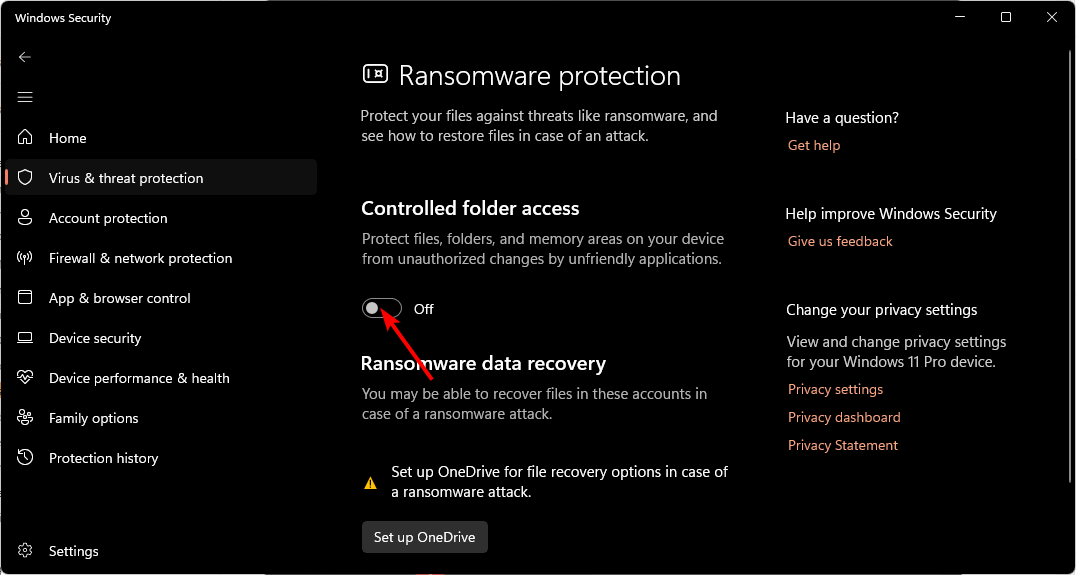Screen dimensions: 1076x575
Task: Click the Set up OneDrive button
Action: click(x=425, y=537)
